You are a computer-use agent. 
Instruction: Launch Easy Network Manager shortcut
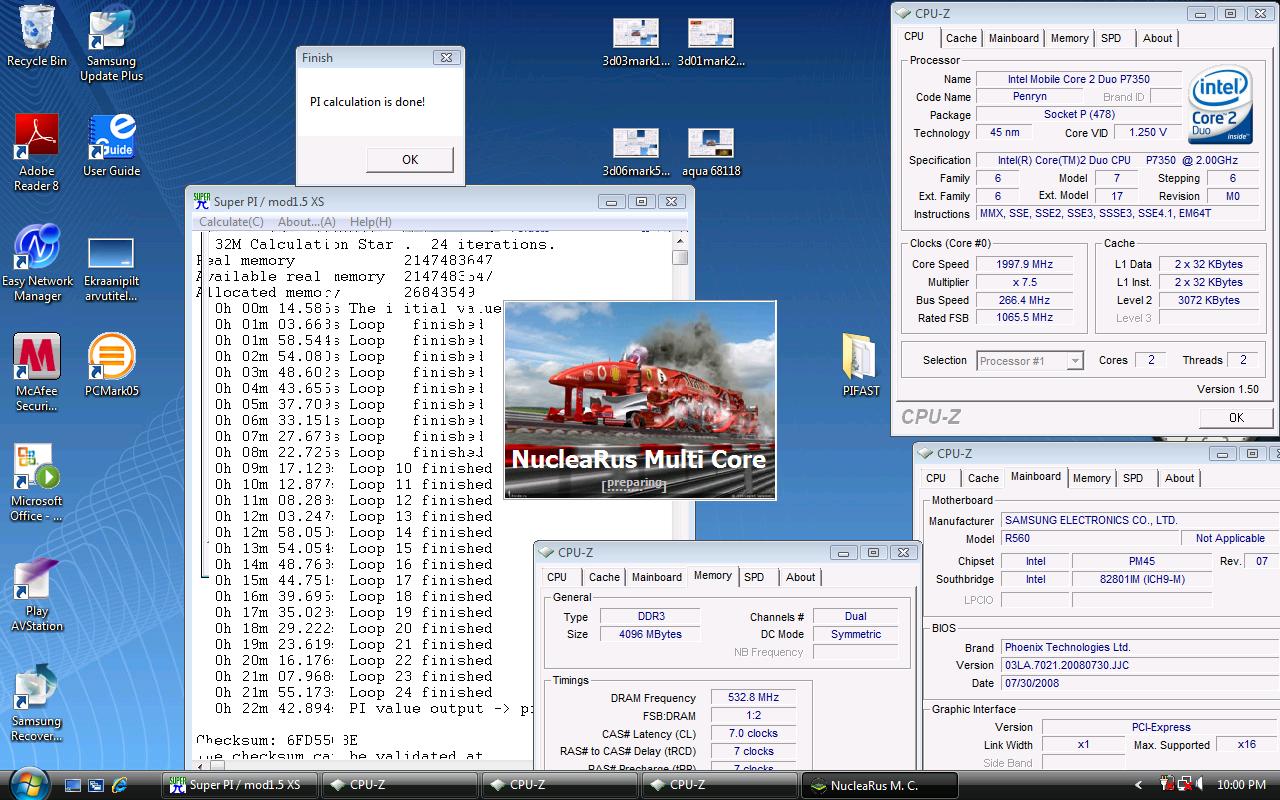click(37, 263)
